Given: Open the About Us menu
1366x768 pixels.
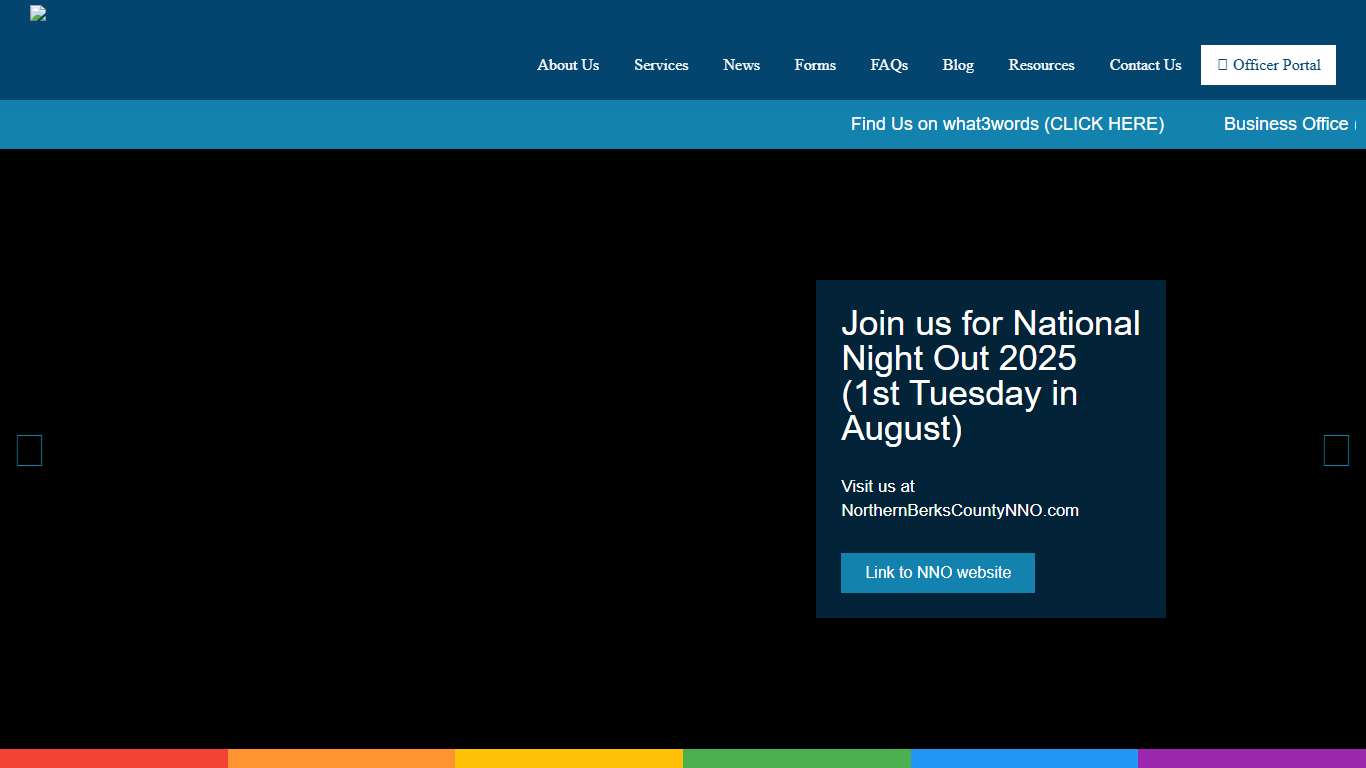Looking at the screenshot, I should click(x=568, y=65).
